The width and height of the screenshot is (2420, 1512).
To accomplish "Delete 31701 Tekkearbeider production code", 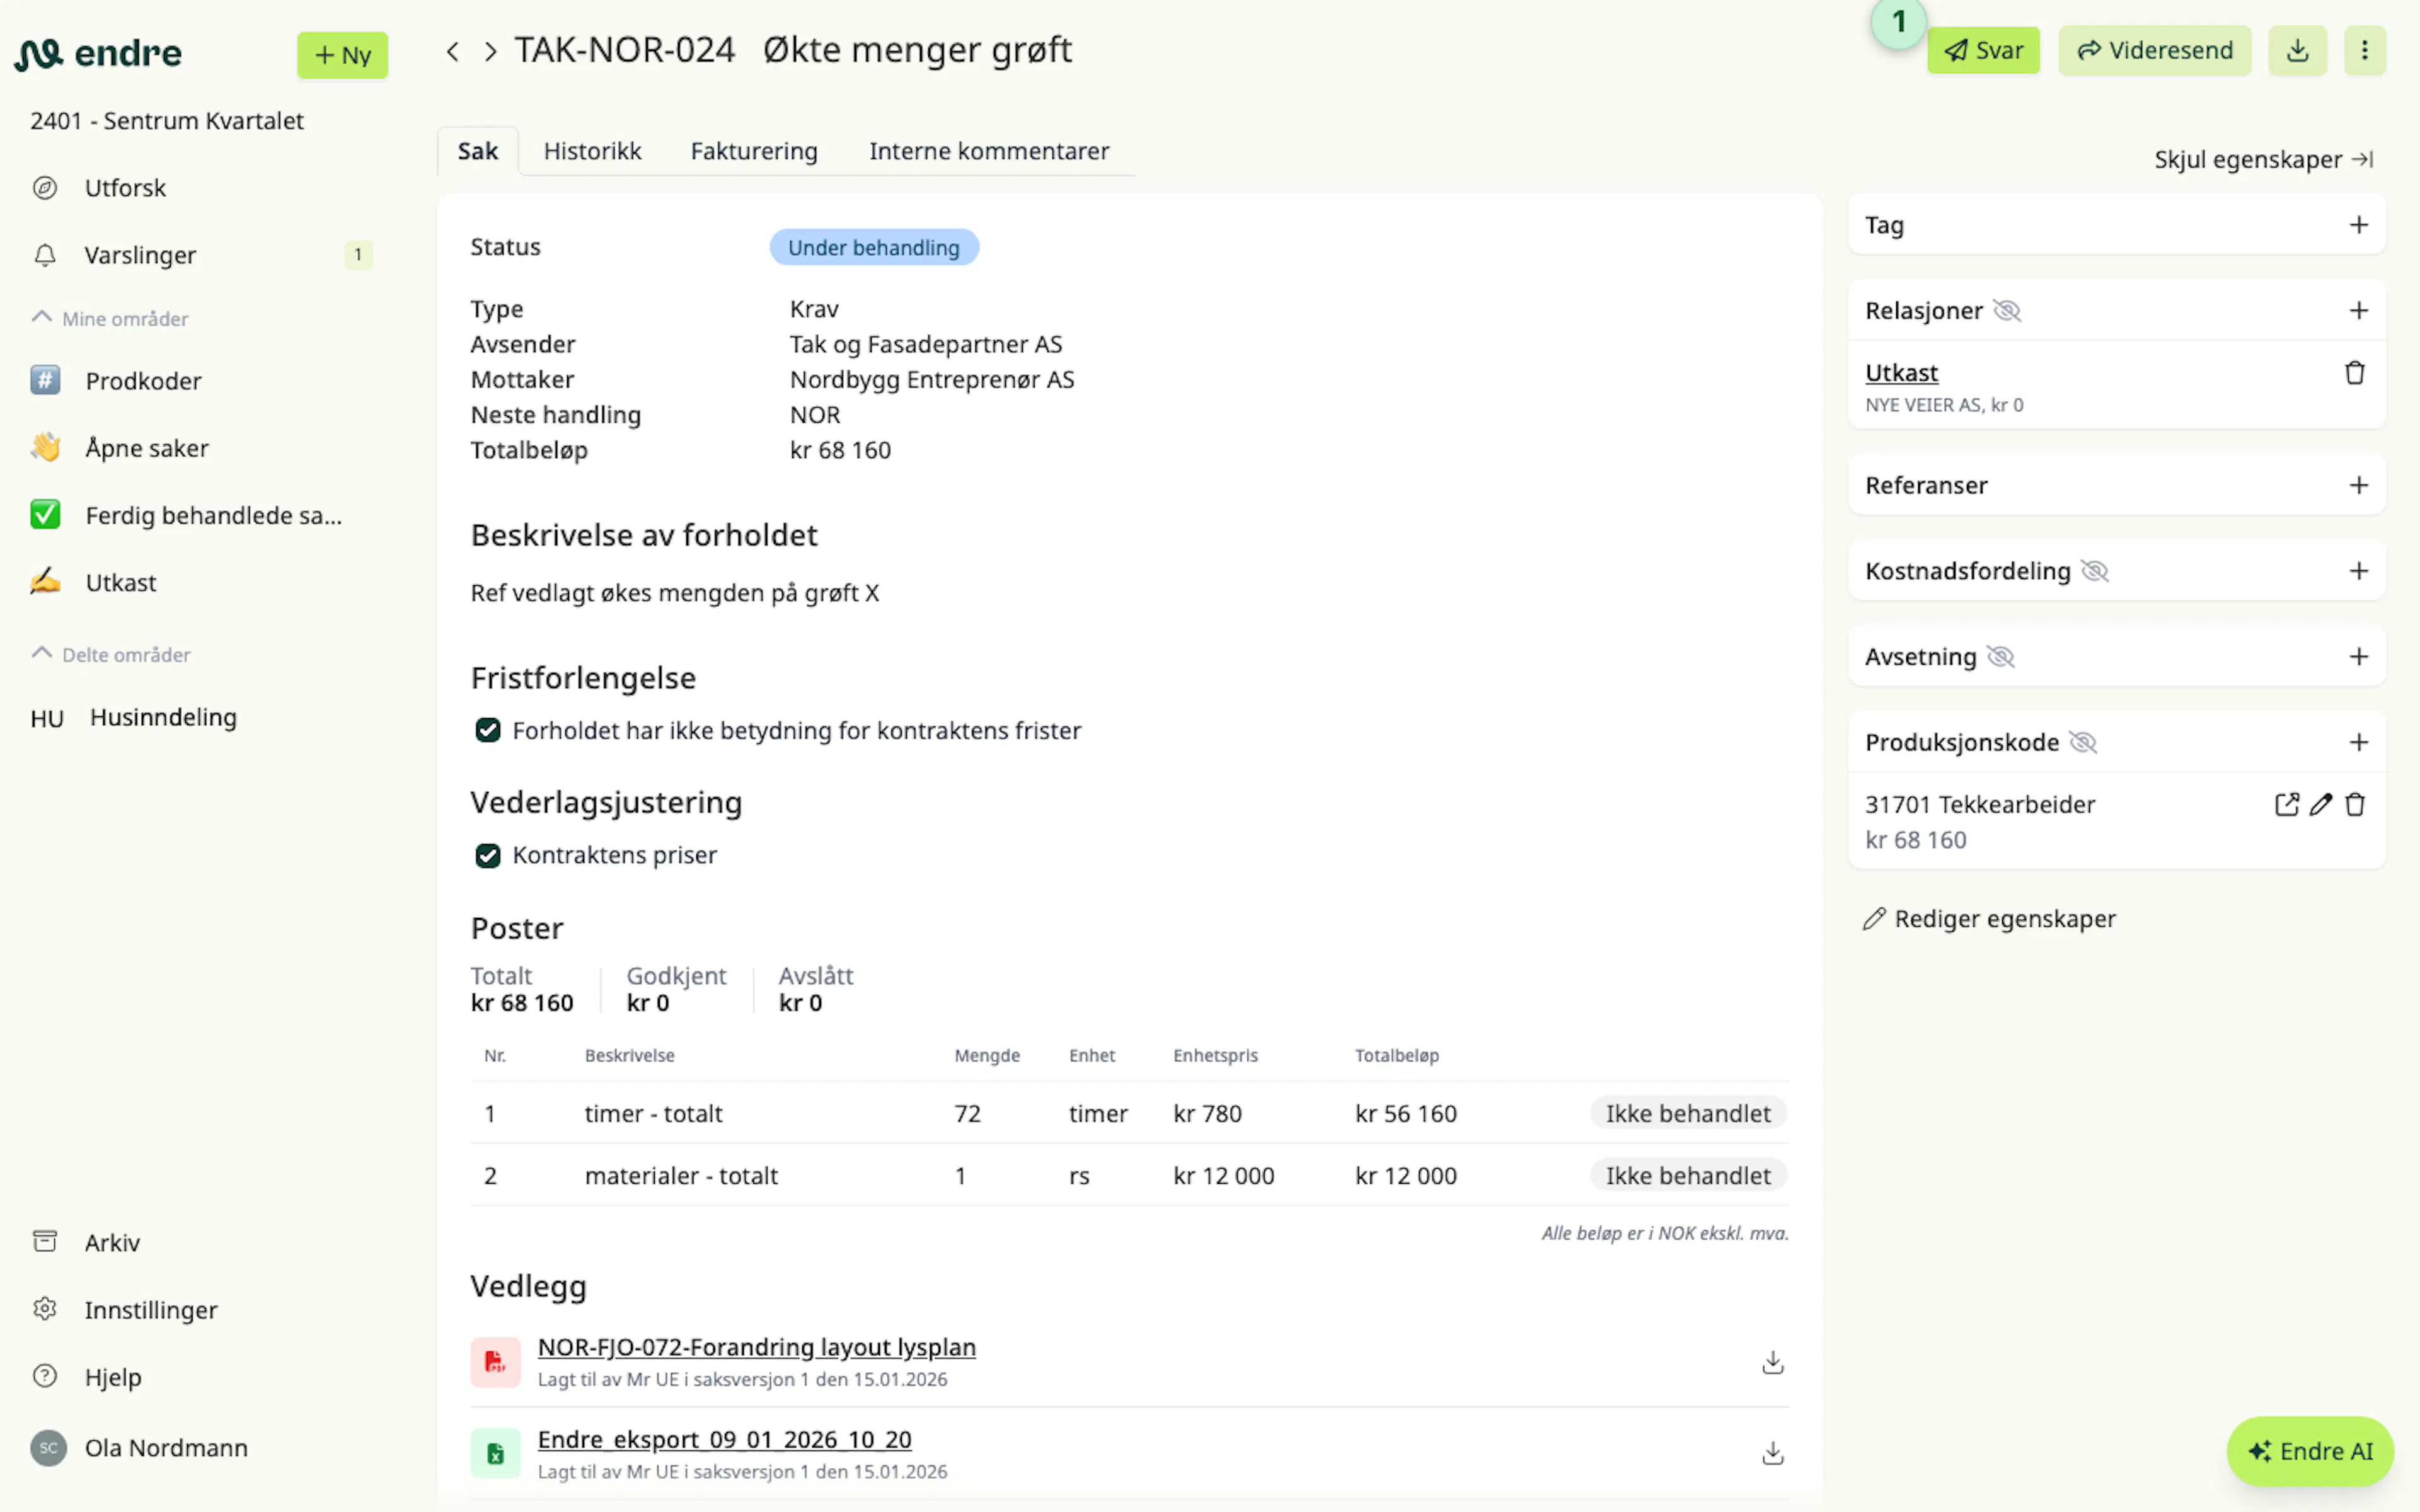I will (2355, 804).
